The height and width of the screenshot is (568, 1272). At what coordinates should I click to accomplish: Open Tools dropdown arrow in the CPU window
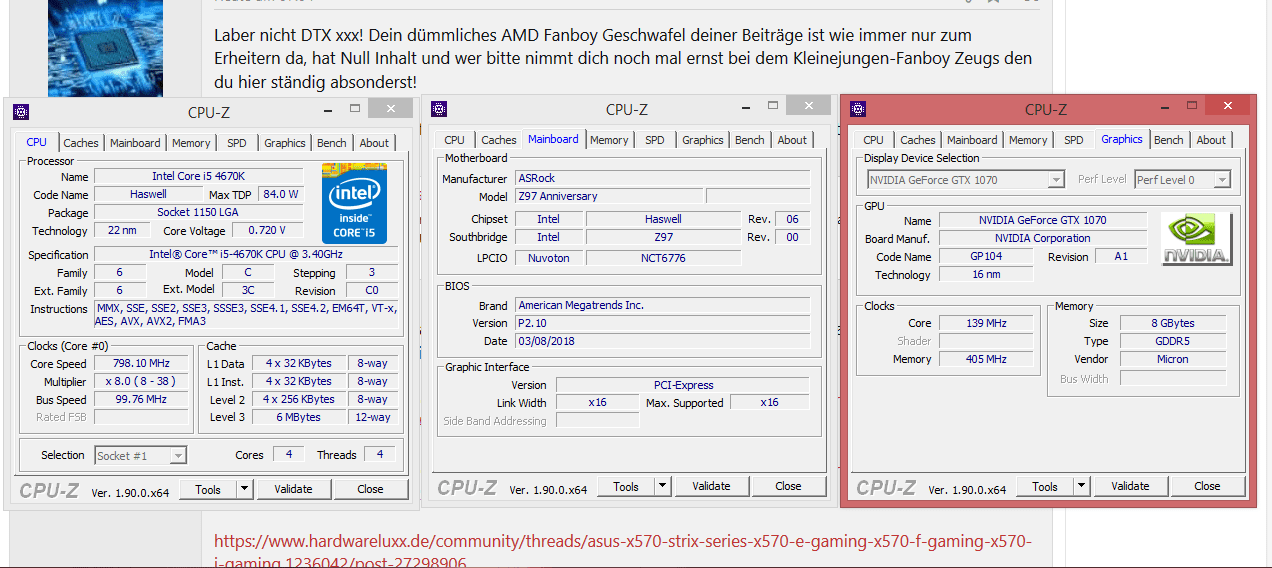pos(245,489)
